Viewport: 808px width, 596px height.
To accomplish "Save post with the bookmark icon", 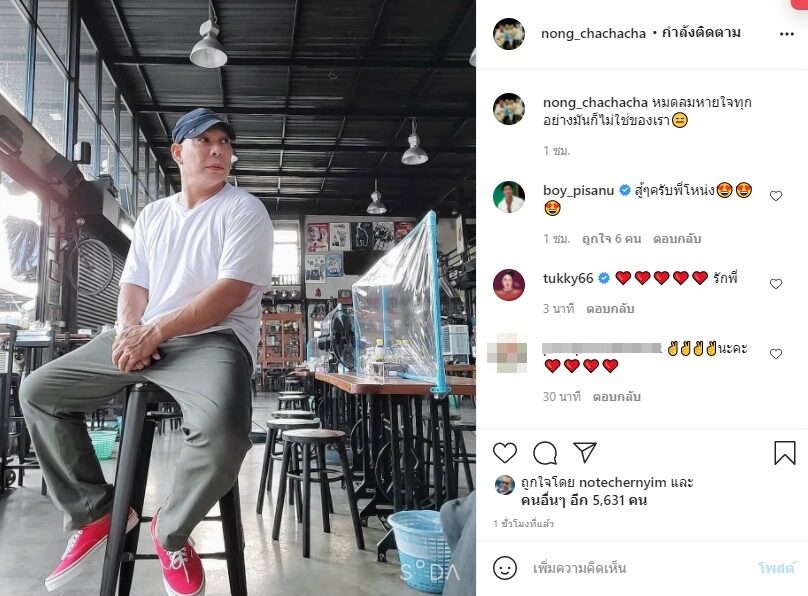I will pyautogui.click(x=785, y=453).
